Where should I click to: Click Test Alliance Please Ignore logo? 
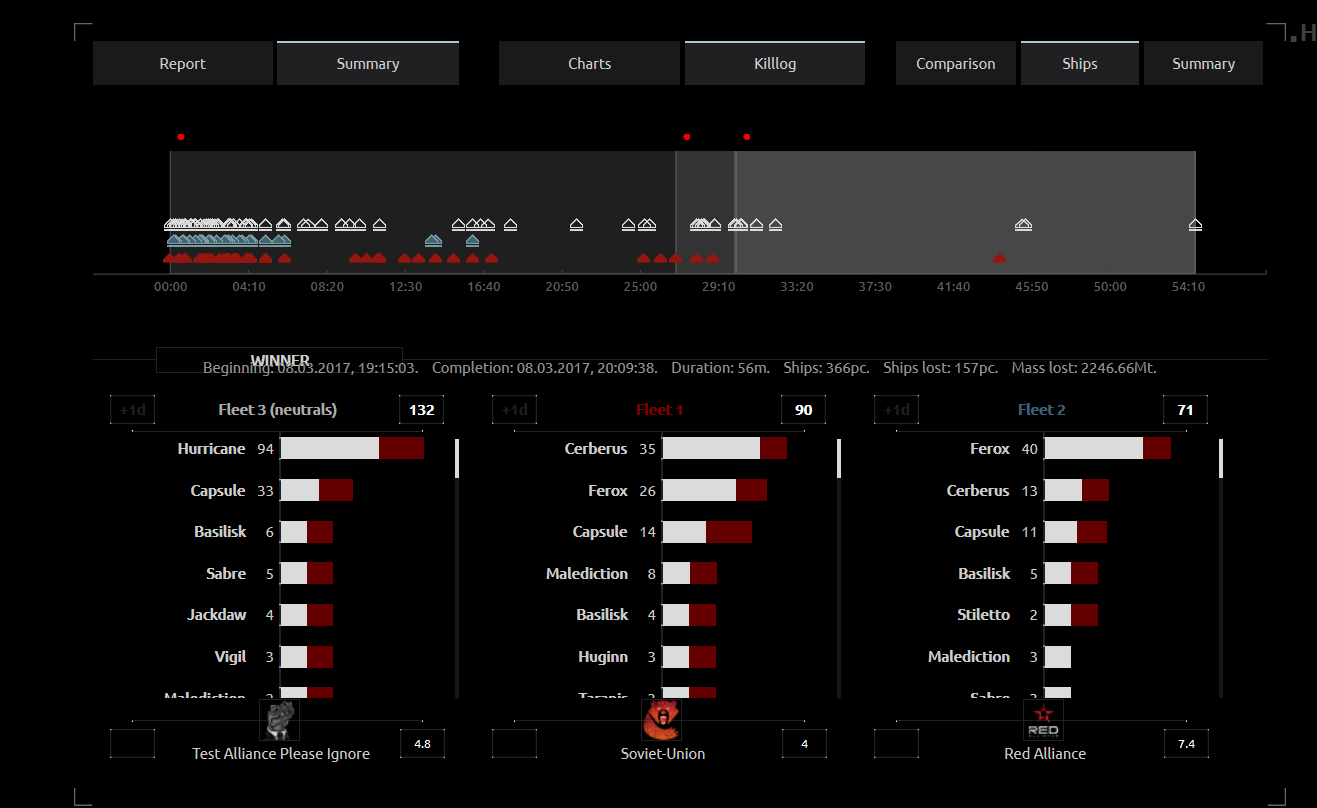[x=280, y=720]
